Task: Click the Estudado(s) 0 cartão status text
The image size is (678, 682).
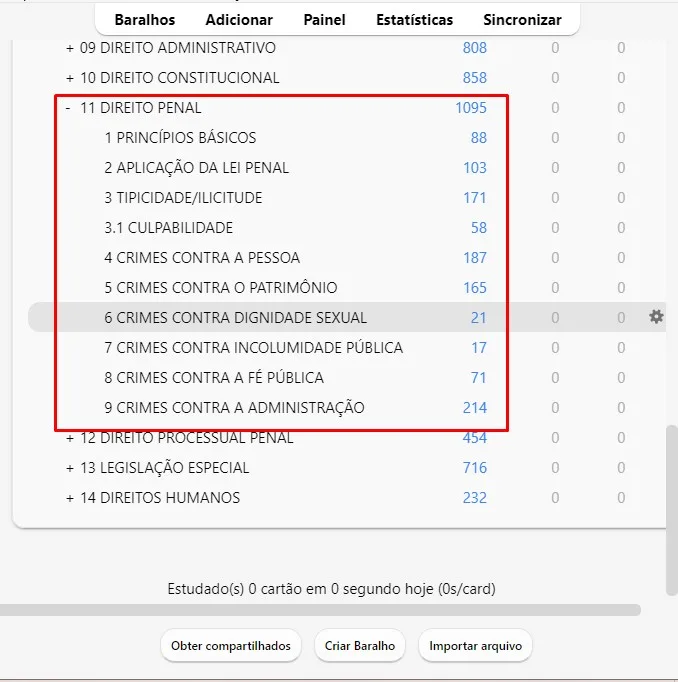Action: coord(331,589)
